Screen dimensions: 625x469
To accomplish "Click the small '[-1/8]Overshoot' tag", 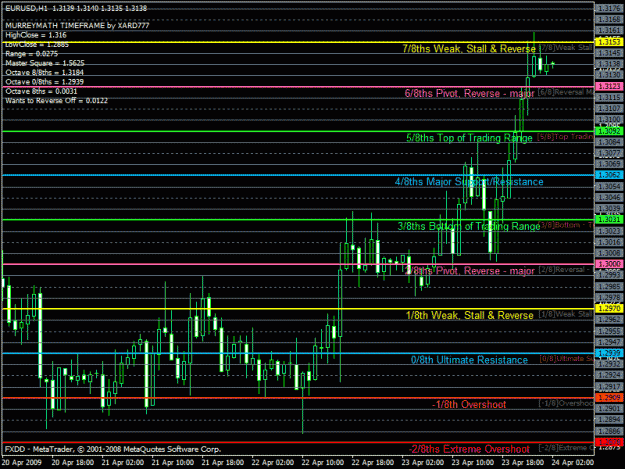I will [x=566, y=403].
